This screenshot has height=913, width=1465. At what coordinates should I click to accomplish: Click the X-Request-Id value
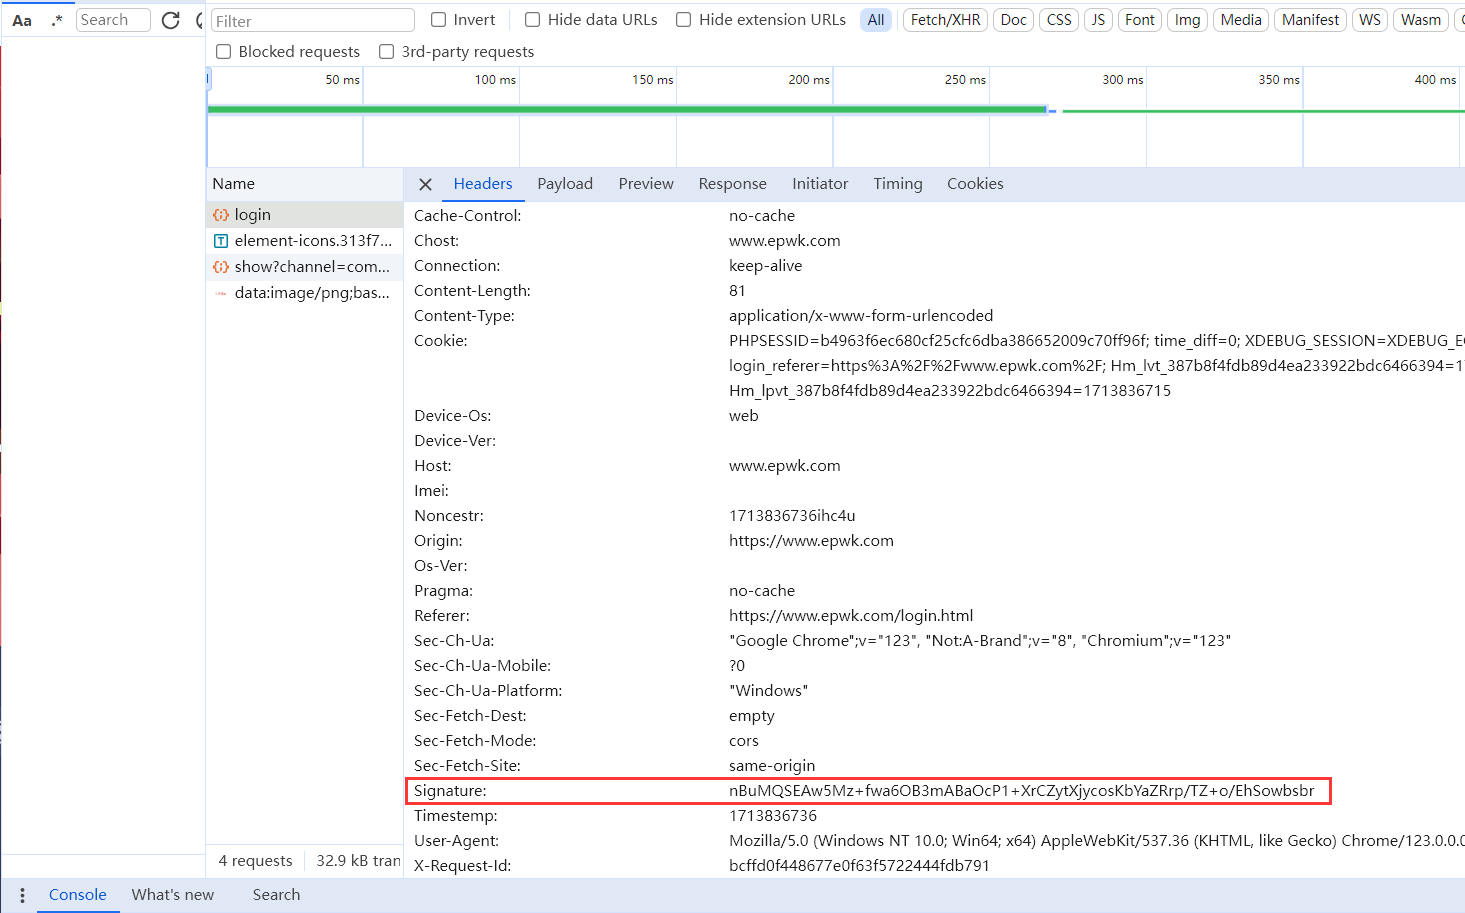click(859, 866)
